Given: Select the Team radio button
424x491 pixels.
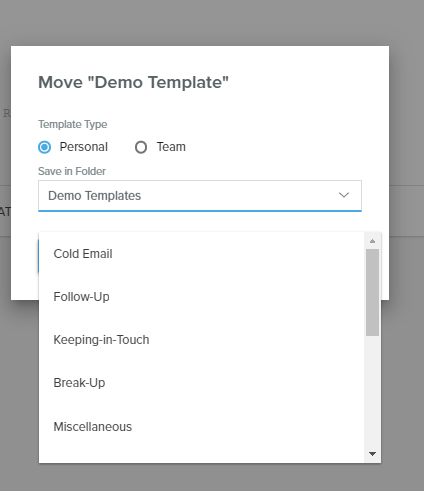Looking at the screenshot, I should pyautogui.click(x=141, y=147).
